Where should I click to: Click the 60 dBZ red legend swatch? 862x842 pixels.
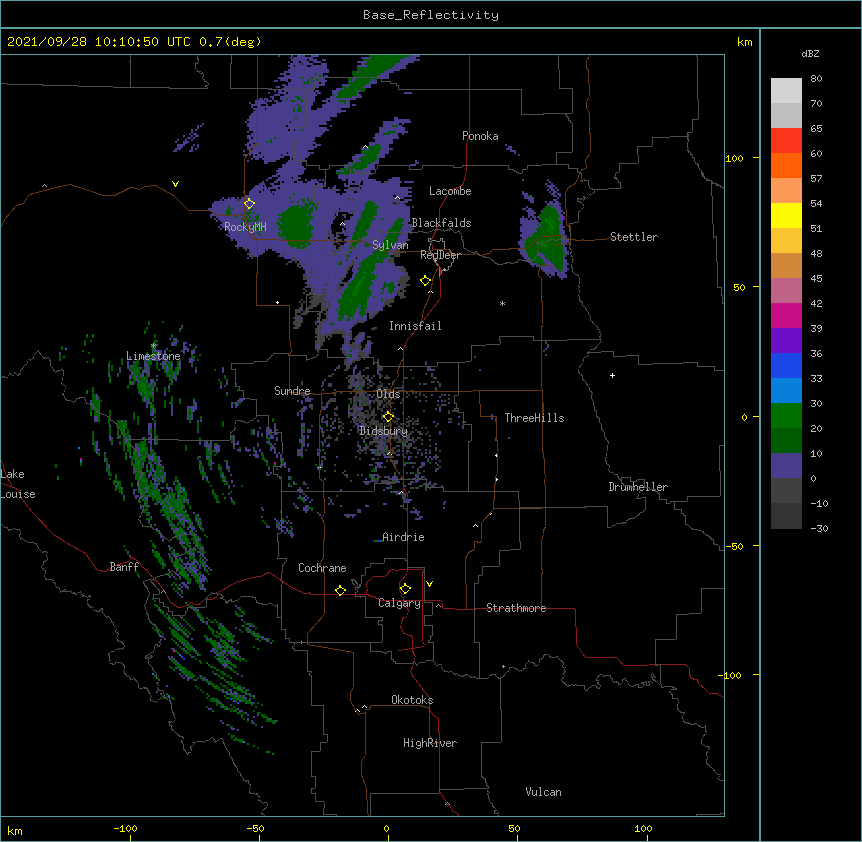pos(786,141)
